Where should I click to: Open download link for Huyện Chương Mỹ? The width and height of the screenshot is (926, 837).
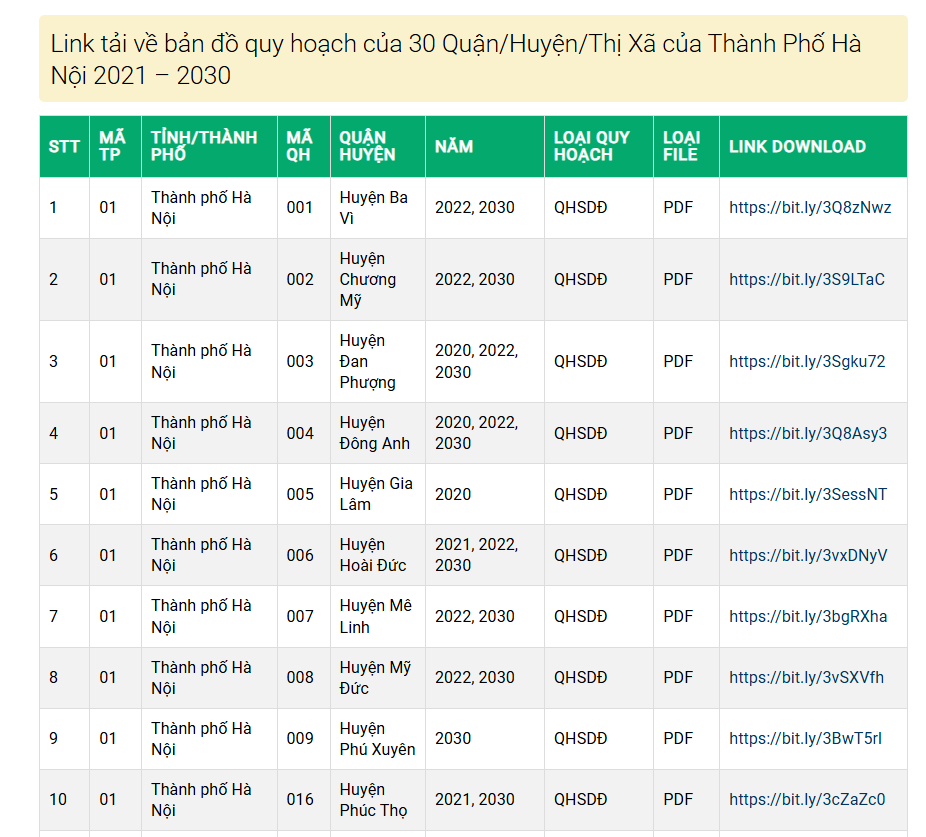[x=806, y=279]
